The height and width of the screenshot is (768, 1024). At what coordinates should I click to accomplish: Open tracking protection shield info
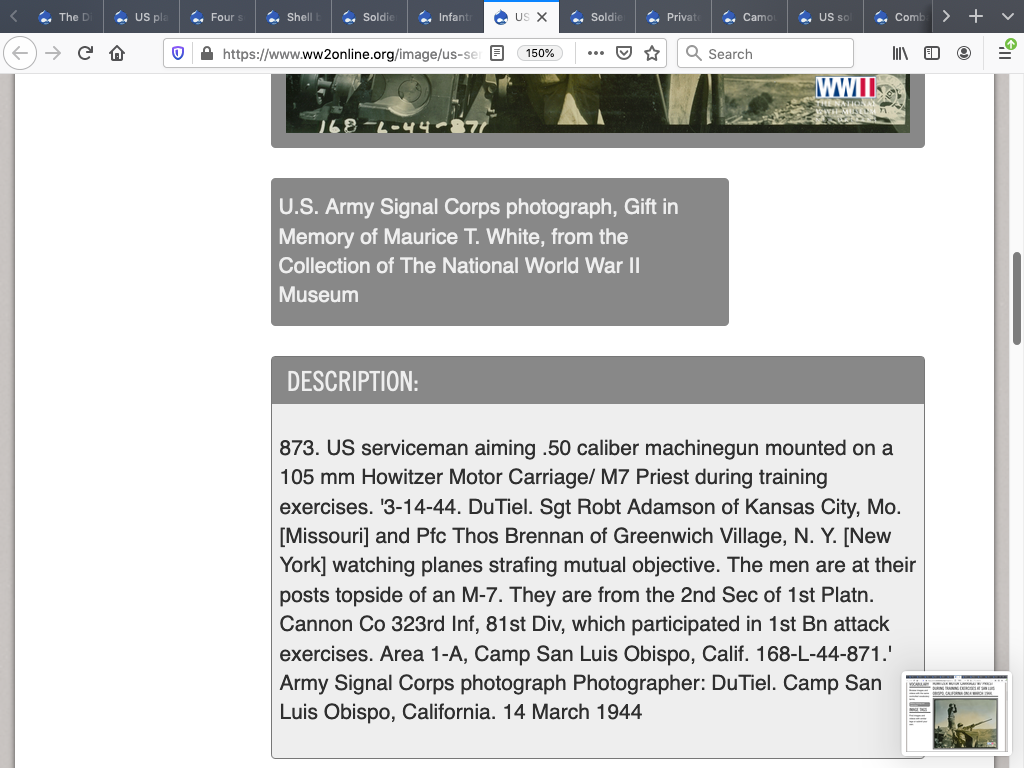[179, 54]
